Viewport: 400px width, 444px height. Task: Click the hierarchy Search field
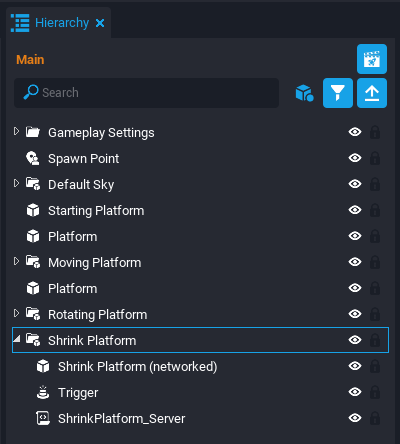(x=146, y=93)
